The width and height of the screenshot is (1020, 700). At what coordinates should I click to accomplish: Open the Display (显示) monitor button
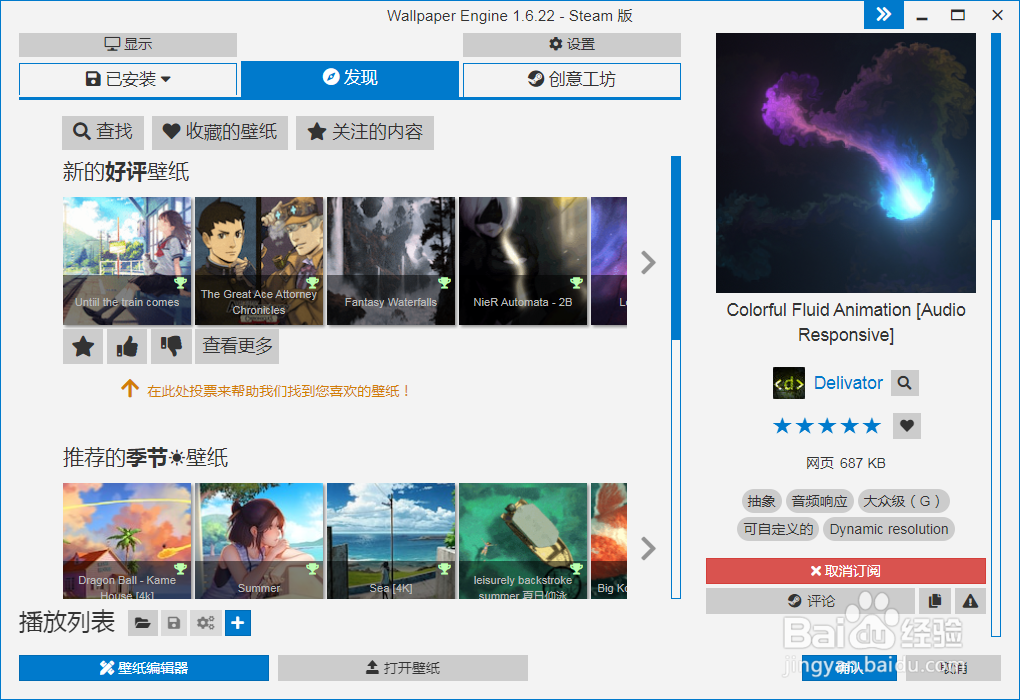coord(128,44)
